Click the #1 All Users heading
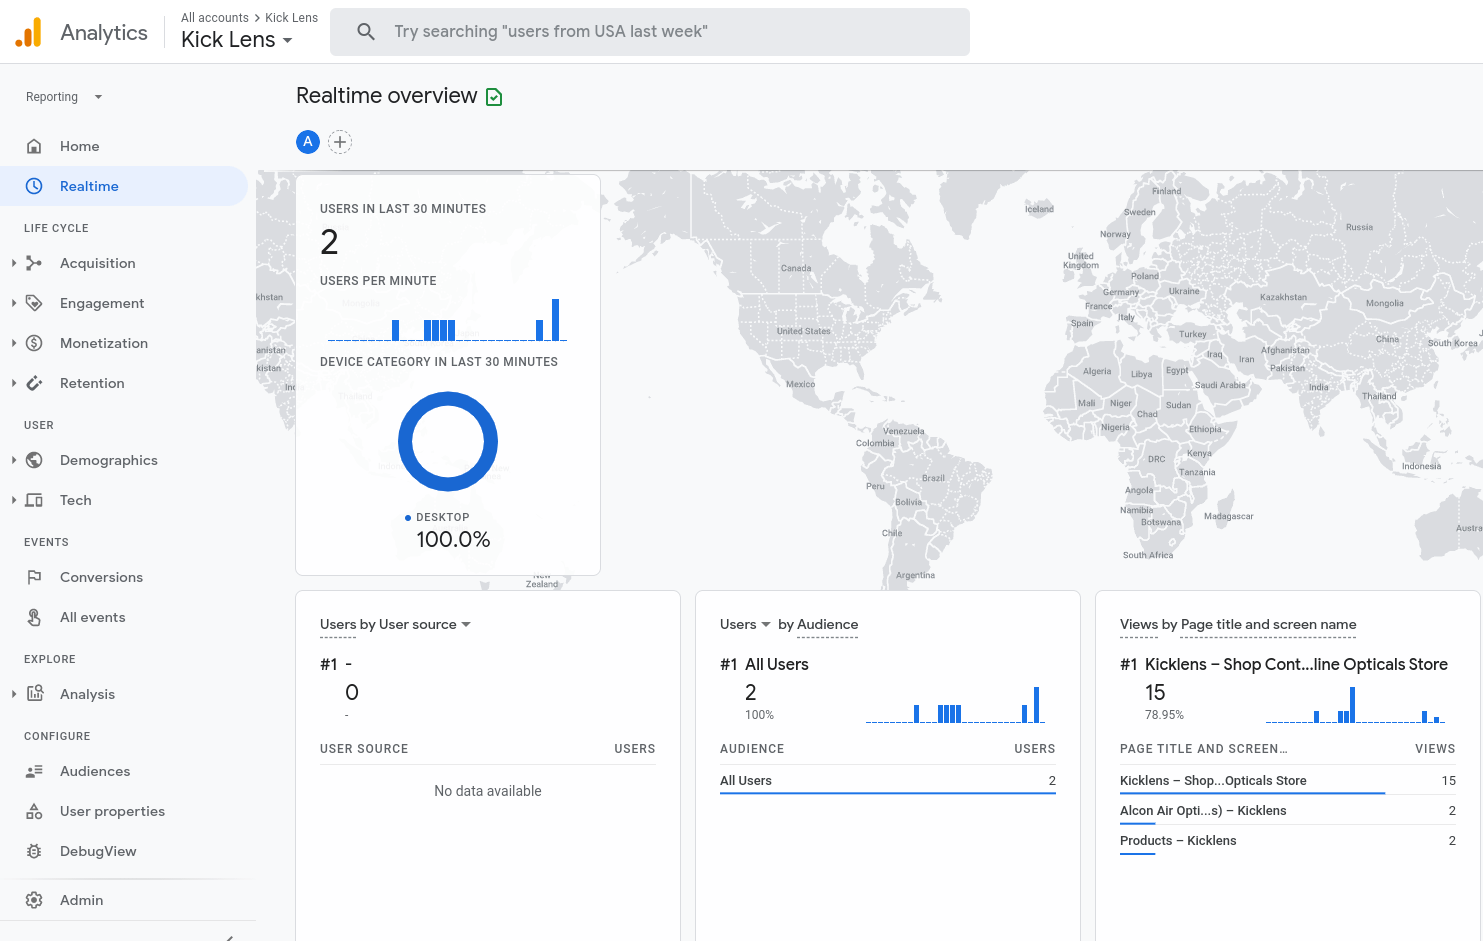This screenshot has height=941, width=1483. click(764, 664)
